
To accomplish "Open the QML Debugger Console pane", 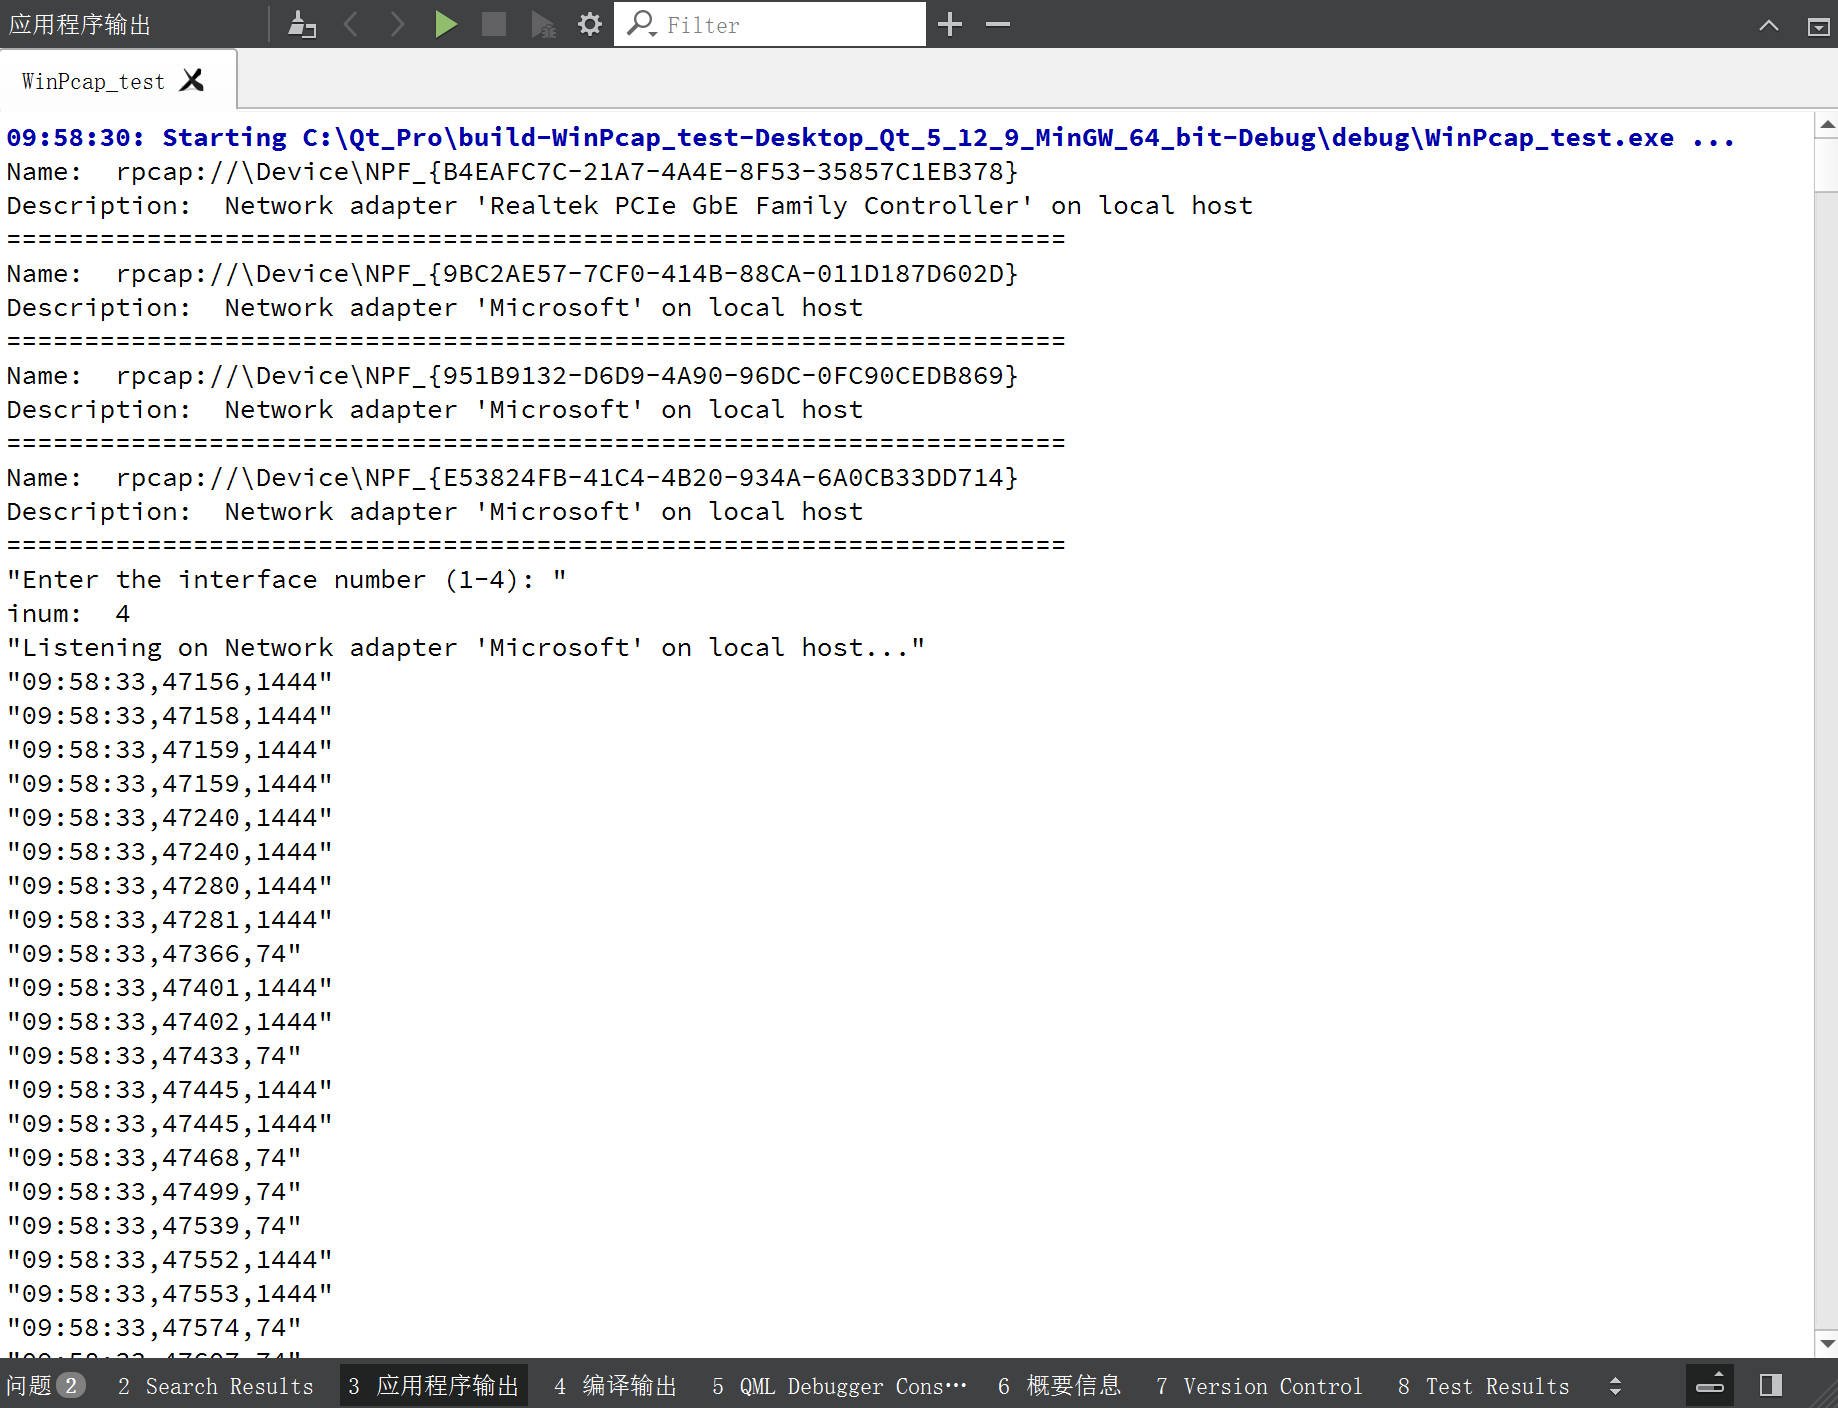I will pos(840,1385).
